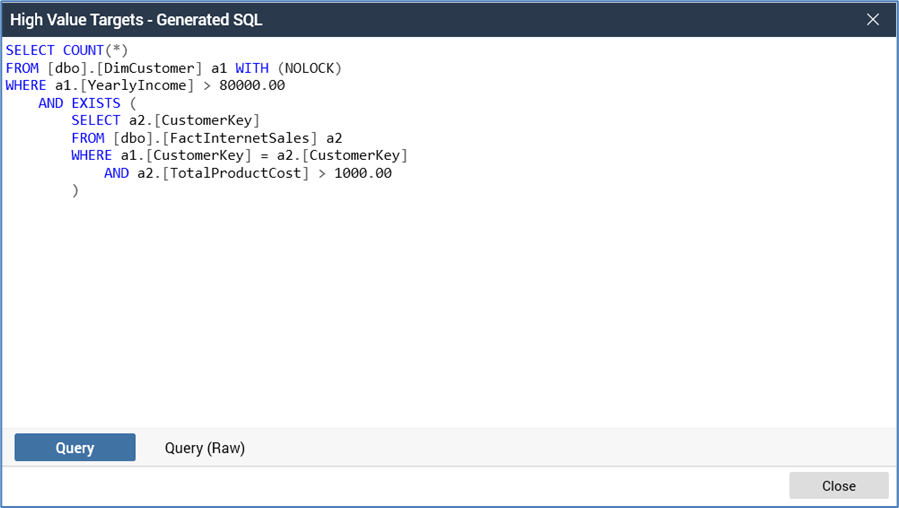Viewport: 899px width, 508px height.
Task: Click the first SELECT keyword at the top
Action: (30, 50)
